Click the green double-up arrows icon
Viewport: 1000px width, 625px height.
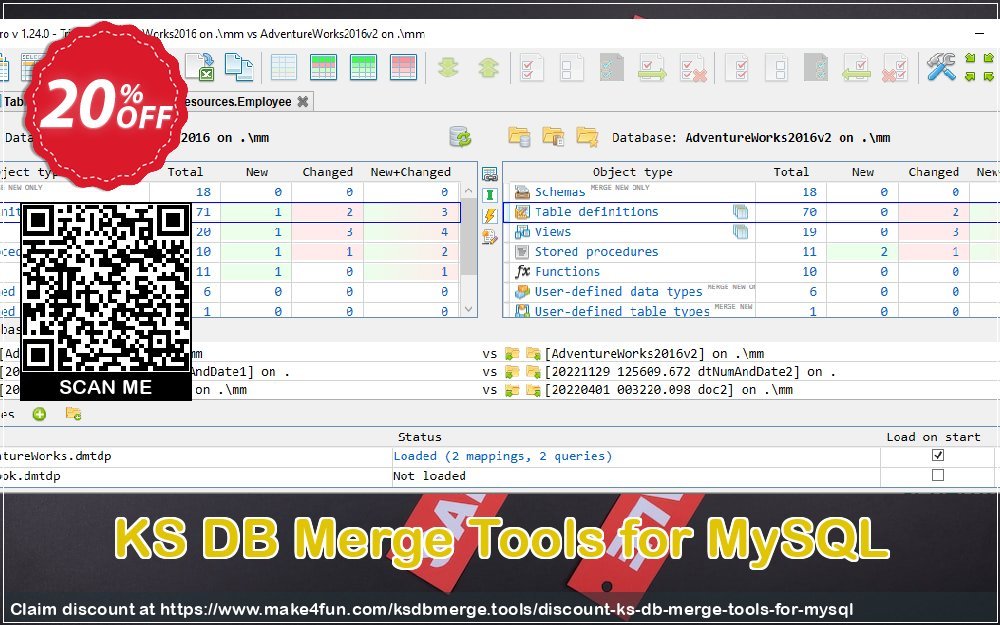pyautogui.click(x=489, y=67)
